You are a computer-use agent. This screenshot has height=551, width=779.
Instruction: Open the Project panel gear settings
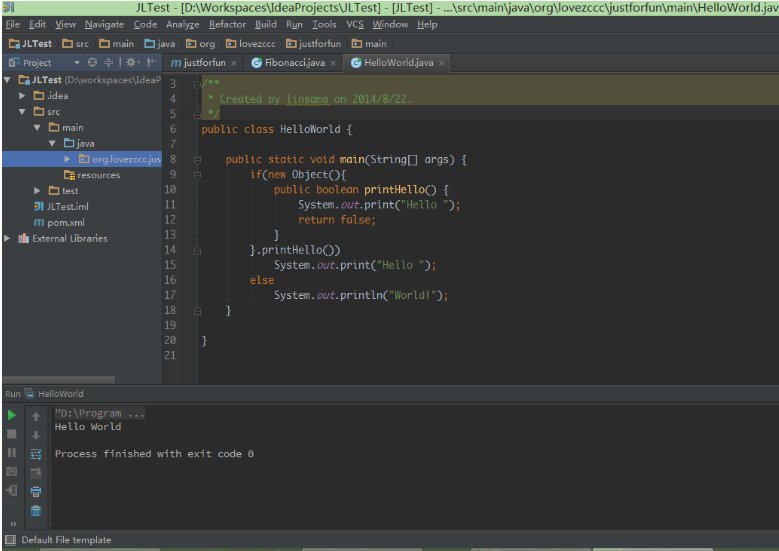point(130,62)
